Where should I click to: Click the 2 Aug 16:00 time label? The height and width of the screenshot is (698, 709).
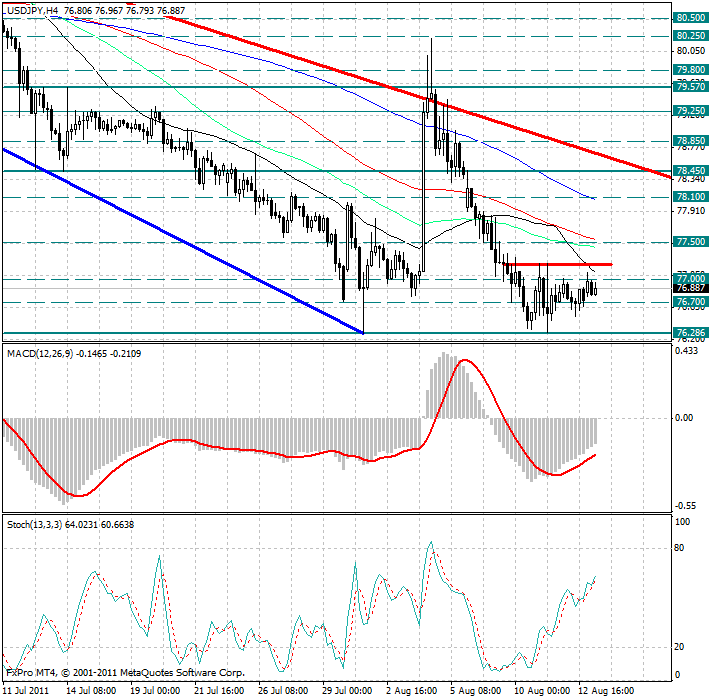[x=411, y=691]
